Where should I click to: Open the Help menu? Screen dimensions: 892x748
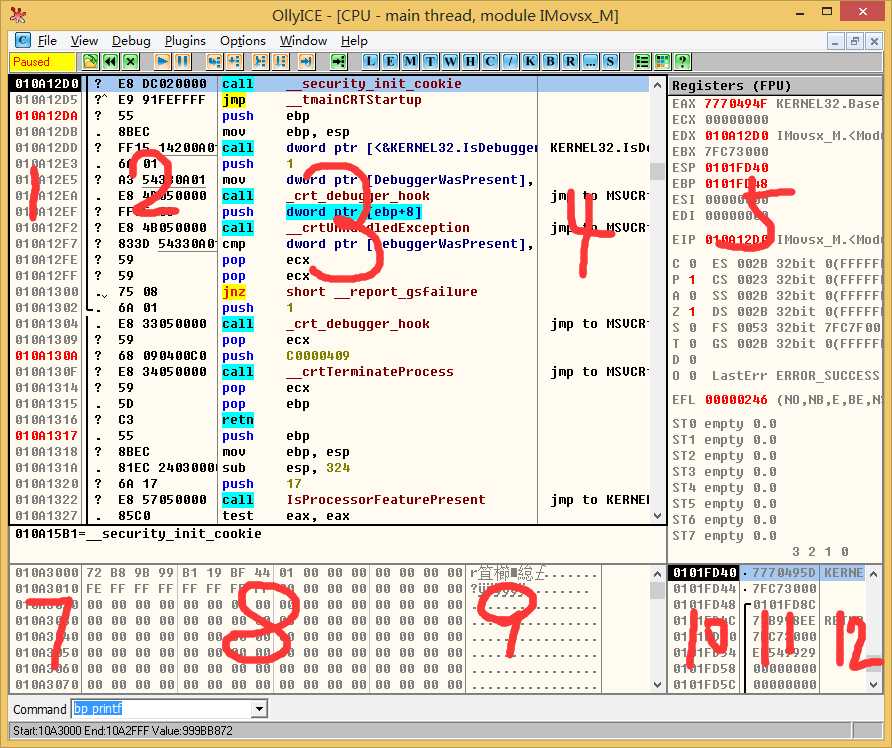point(354,41)
